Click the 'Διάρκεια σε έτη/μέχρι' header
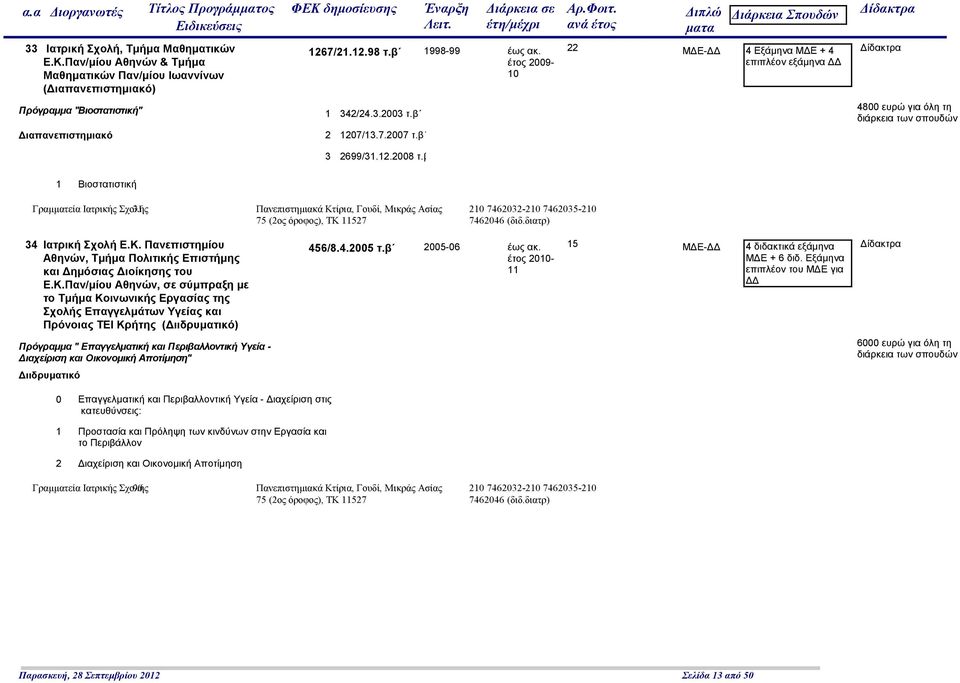This screenshot has width=960, height=683. 520,17
